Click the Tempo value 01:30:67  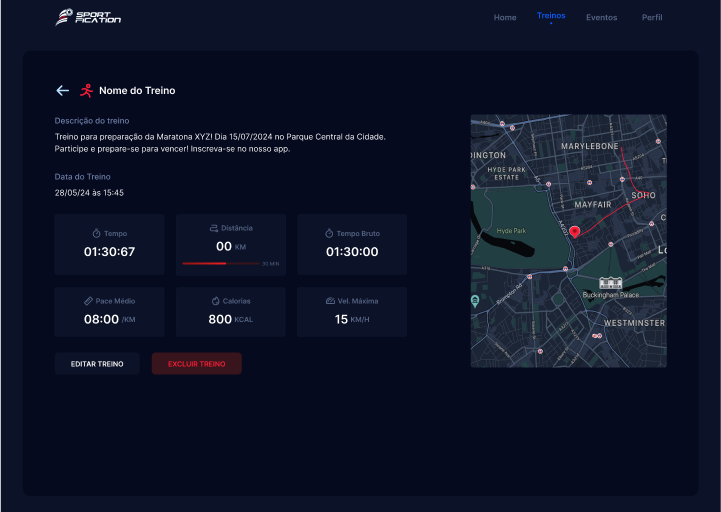[x=109, y=252]
